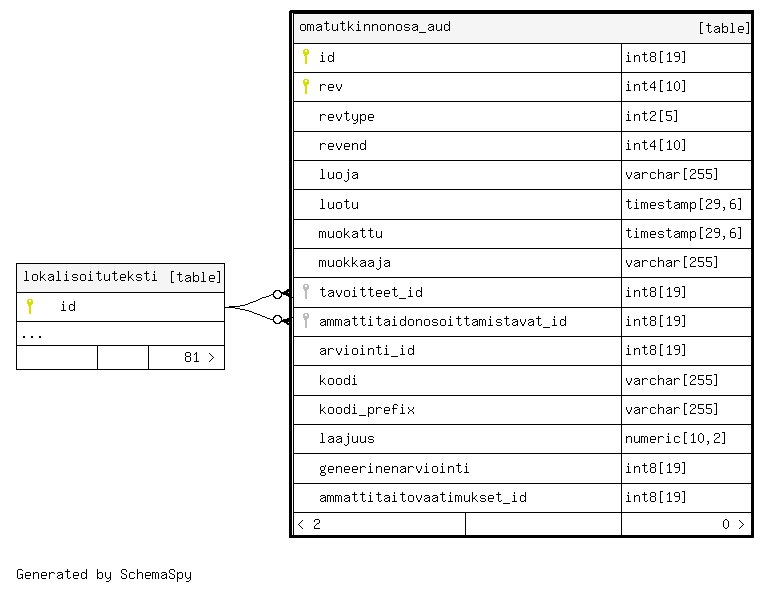The width and height of the screenshot is (771, 593).
Task: Select the revtype column row
Action: [x=347, y=116]
